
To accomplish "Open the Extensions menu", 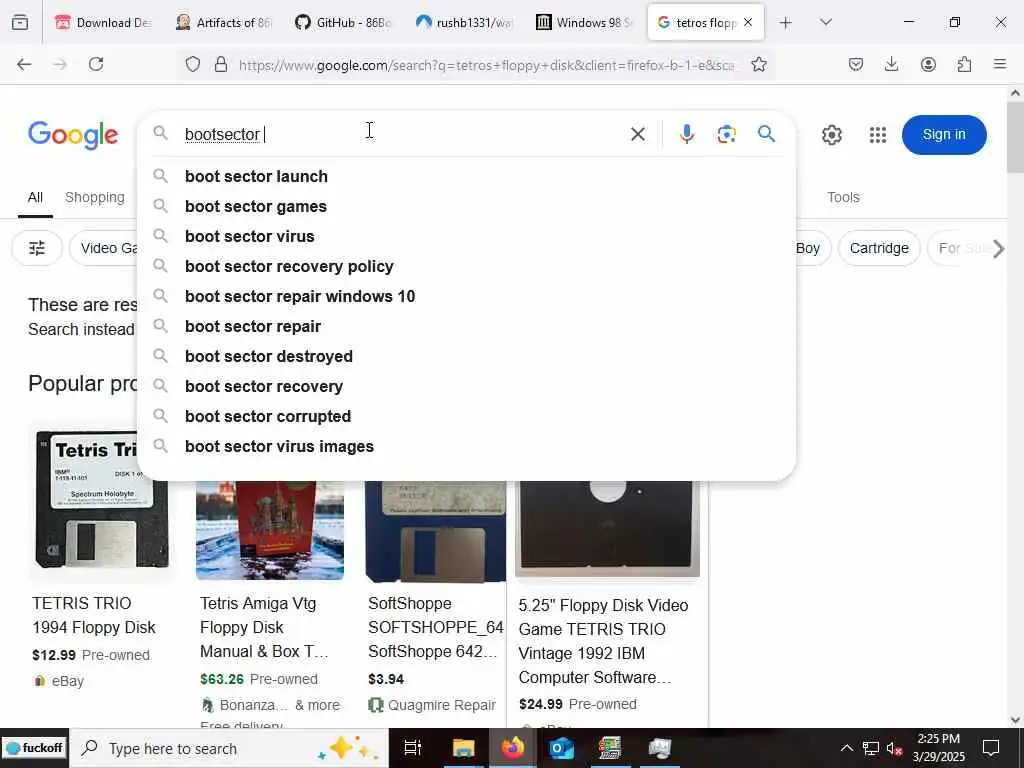I will point(964,64).
